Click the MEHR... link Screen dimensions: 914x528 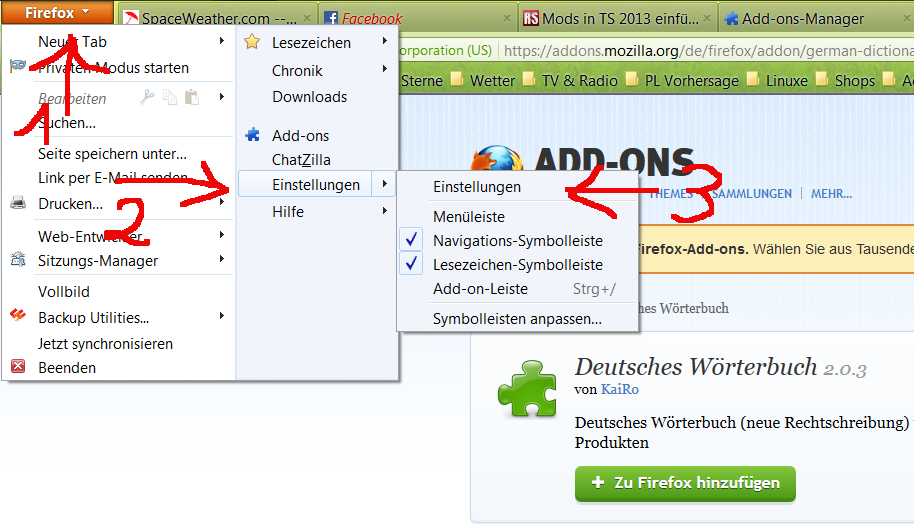click(831, 193)
